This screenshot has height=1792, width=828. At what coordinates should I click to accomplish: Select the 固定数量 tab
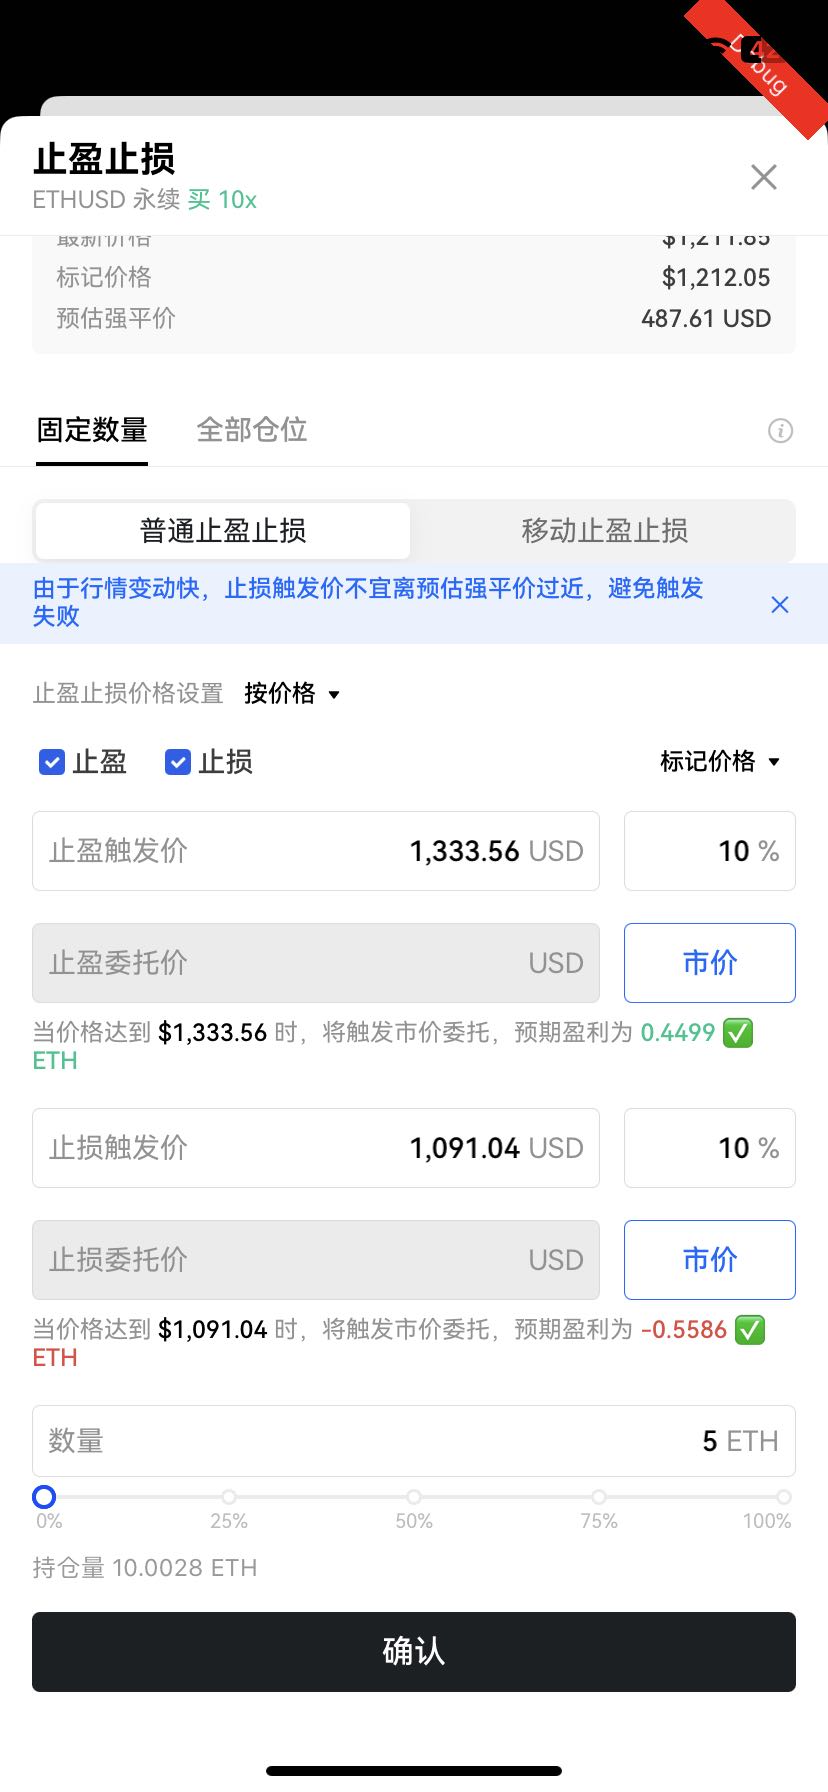tap(92, 430)
